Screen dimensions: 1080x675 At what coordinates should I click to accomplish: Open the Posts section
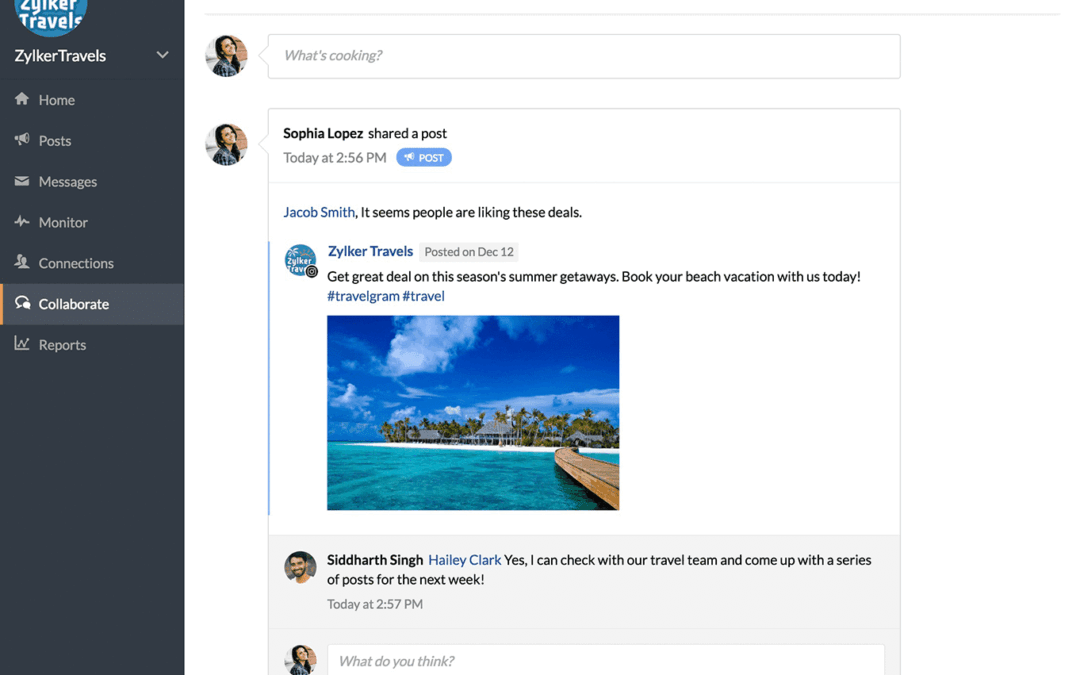(x=92, y=141)
